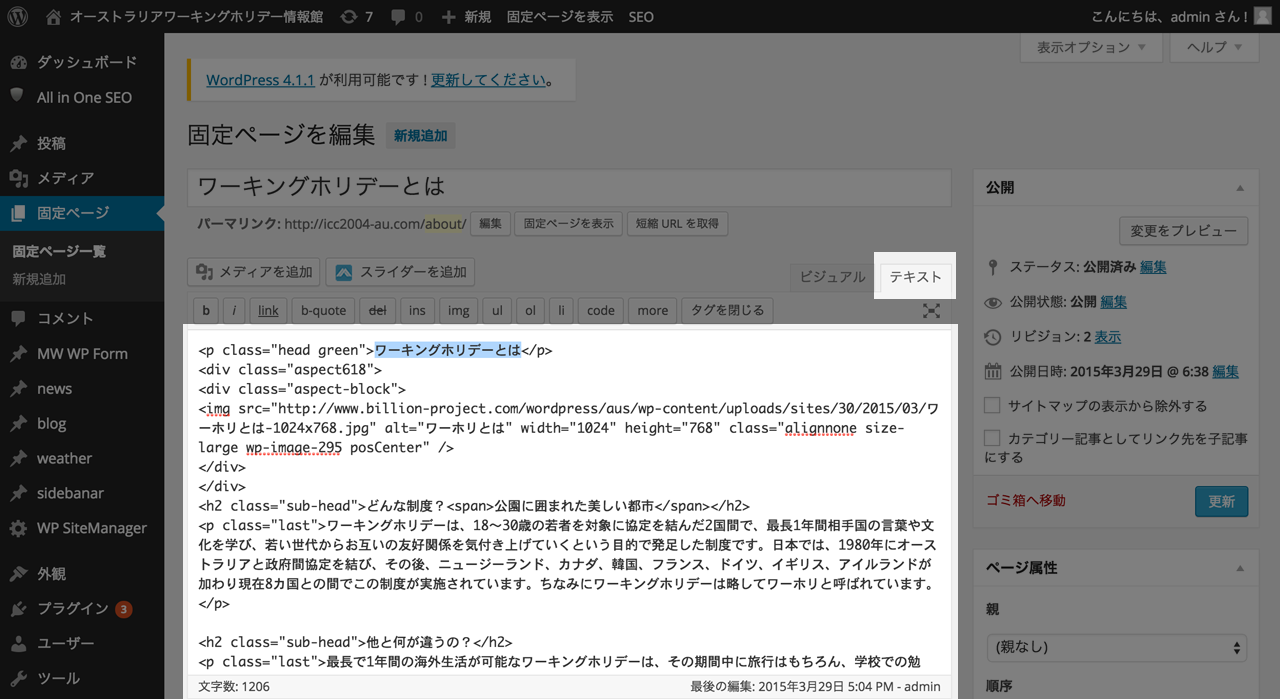Click the link quicktag button
The image size is (1280, 699).
[268, 310]
